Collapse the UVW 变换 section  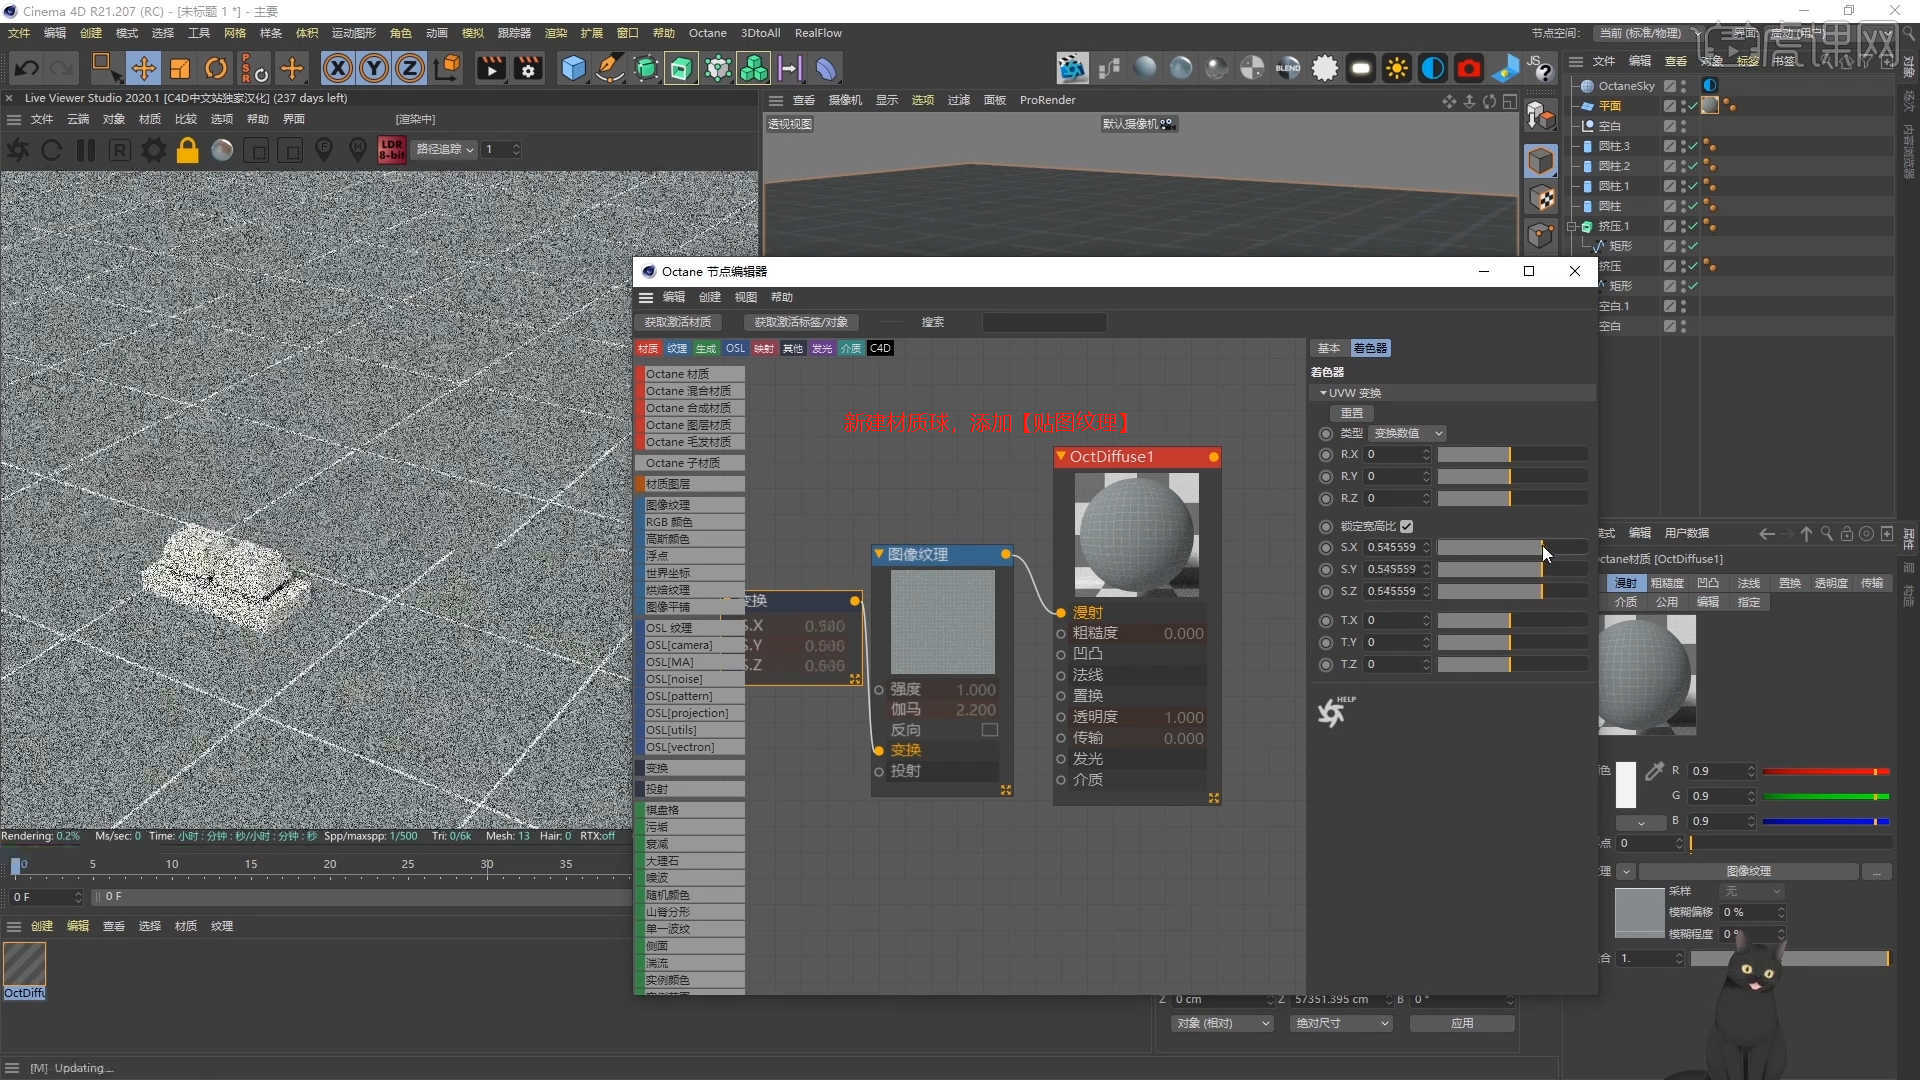point(1323,393)
